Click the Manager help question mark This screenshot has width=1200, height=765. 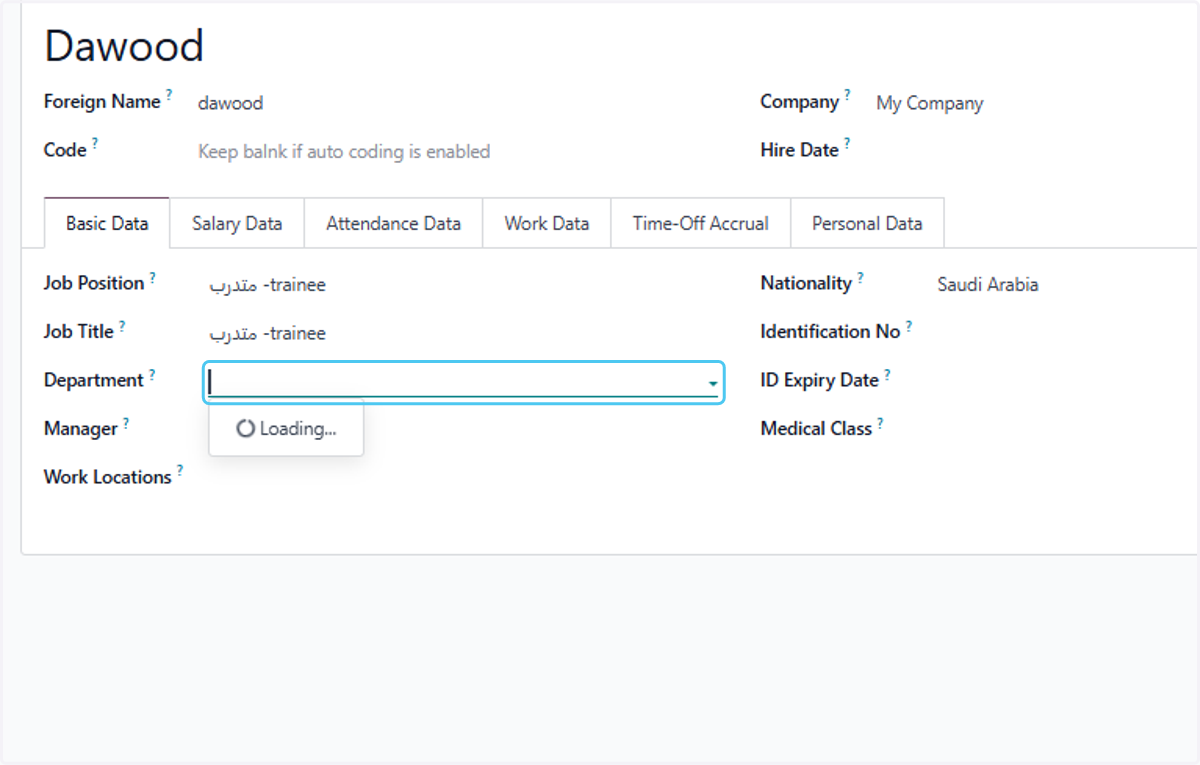coord(127,422)
